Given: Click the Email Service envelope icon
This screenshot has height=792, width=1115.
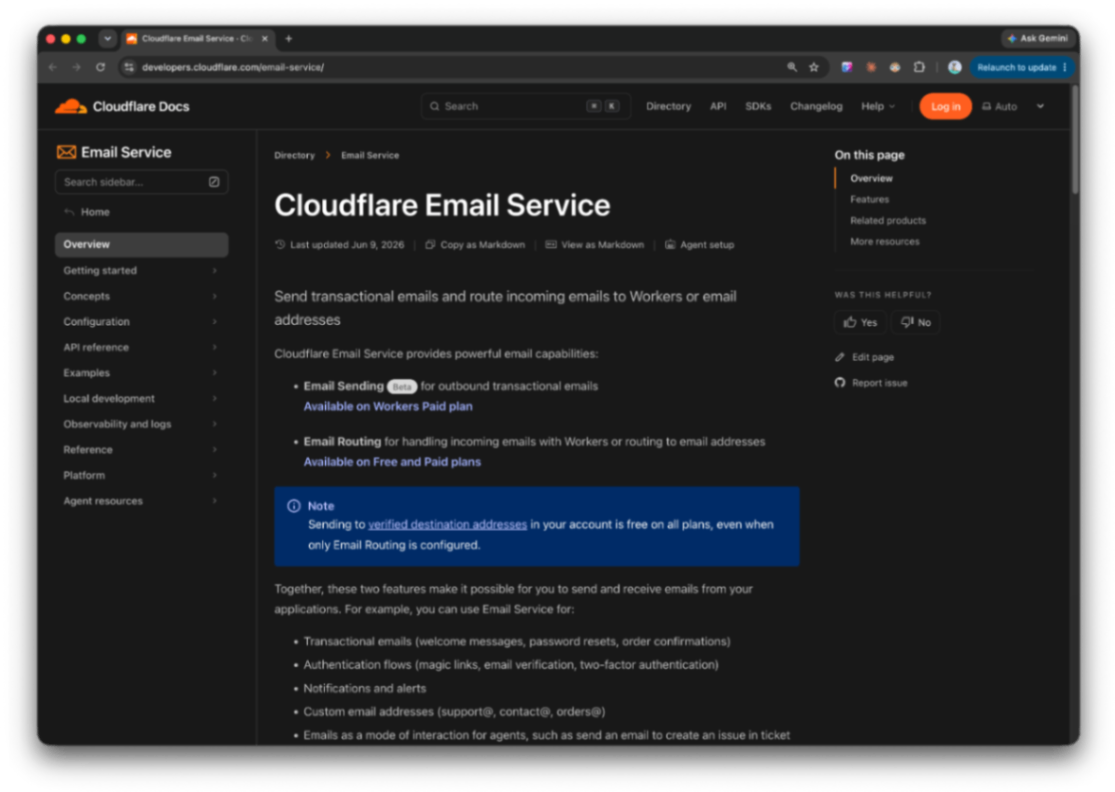Looking at the screenshot, I should coord(66,152).
